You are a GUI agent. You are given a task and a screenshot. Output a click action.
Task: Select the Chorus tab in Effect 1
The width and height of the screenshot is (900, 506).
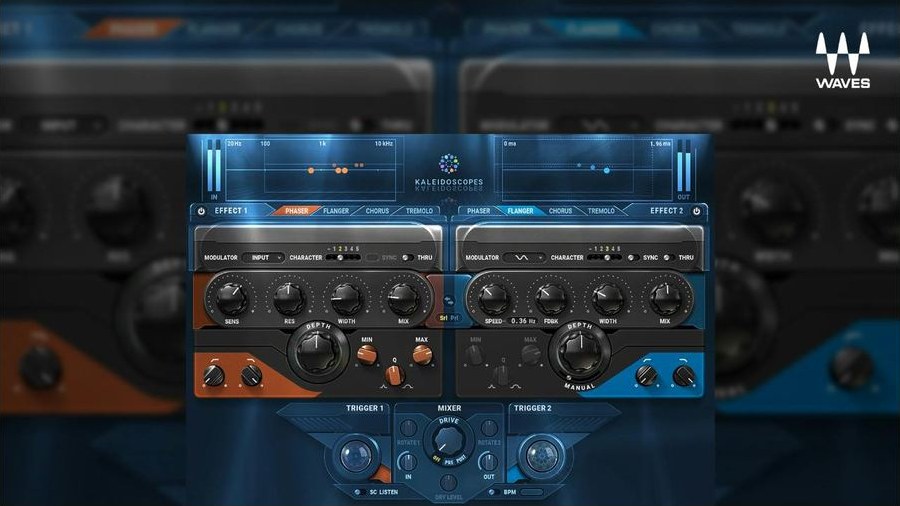pos(377,211)
